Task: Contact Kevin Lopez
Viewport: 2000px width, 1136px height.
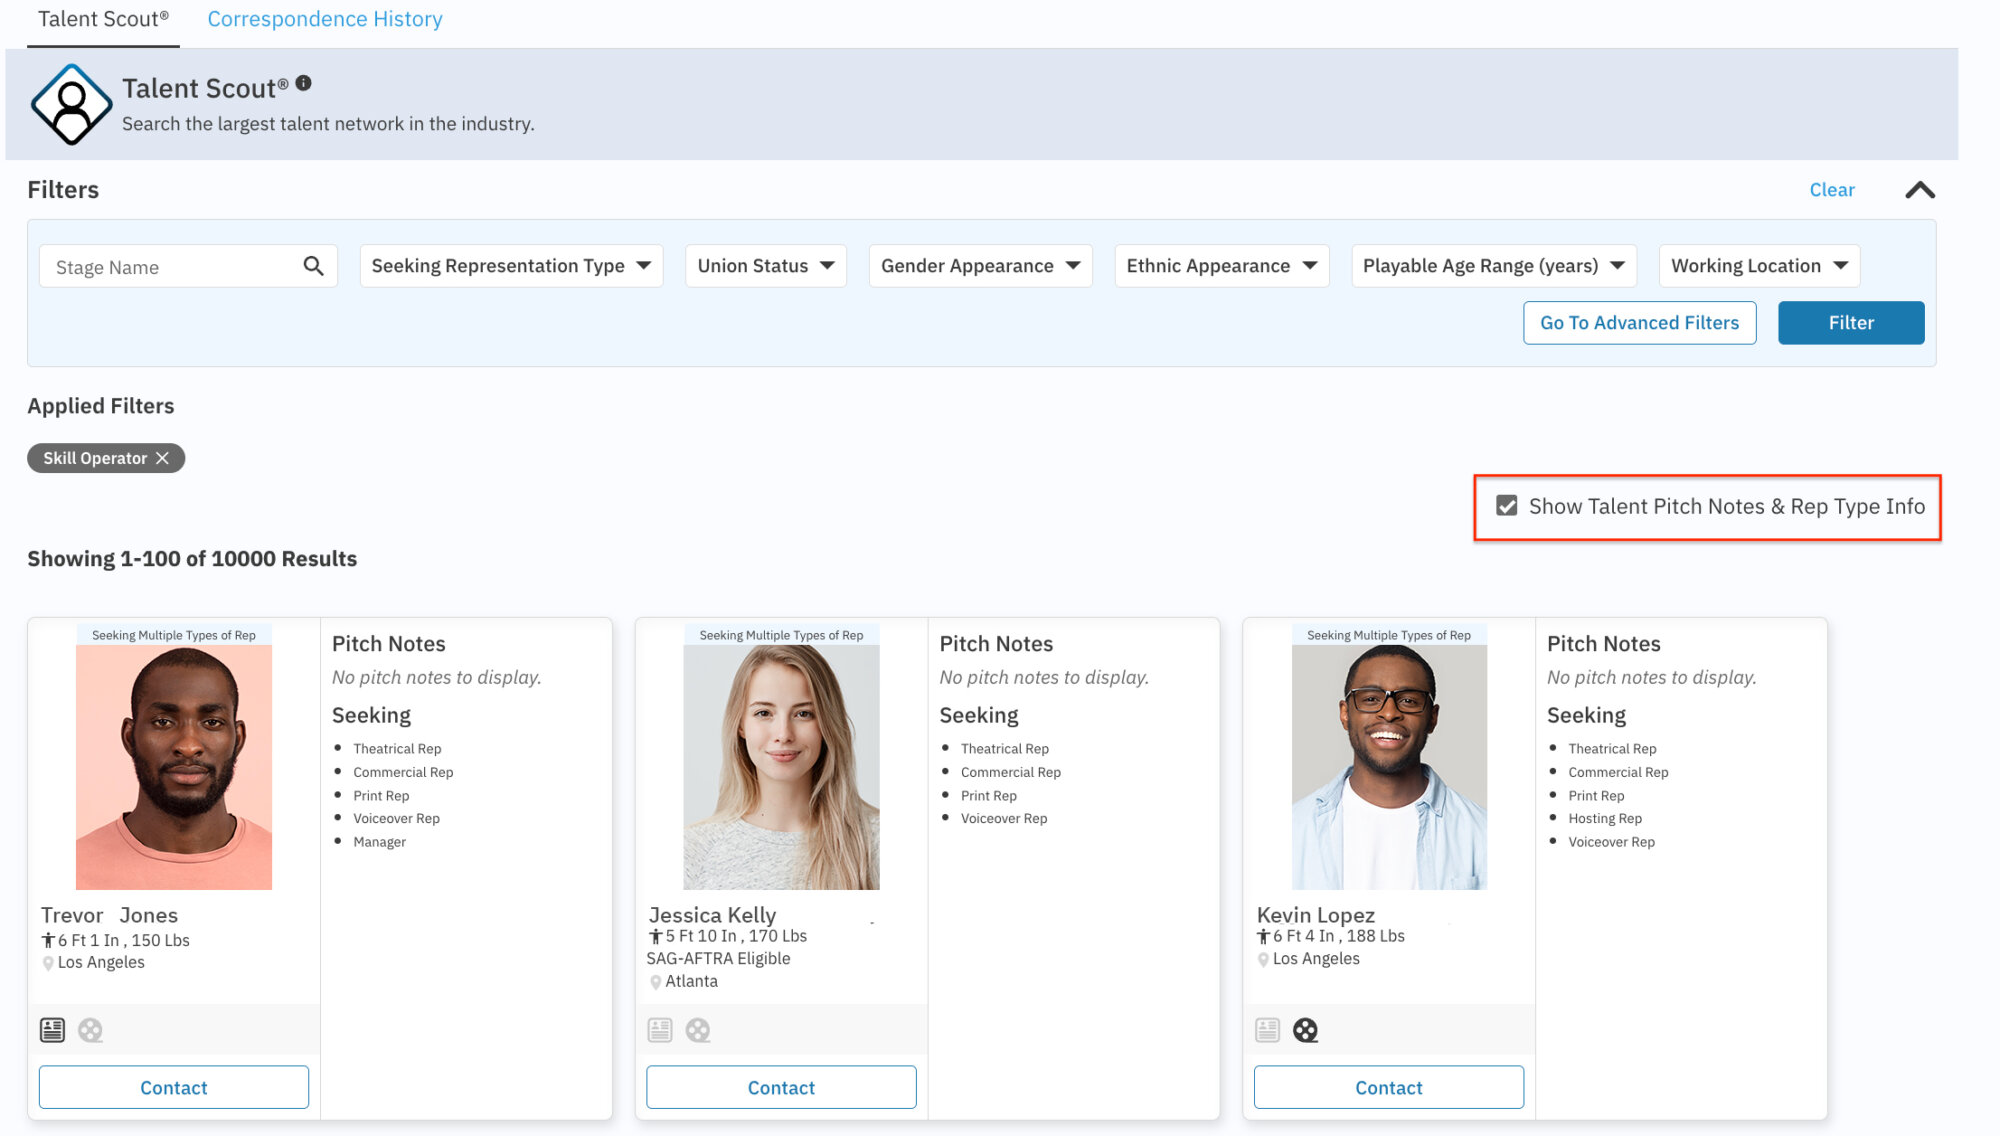Action: point(1388,1087)
